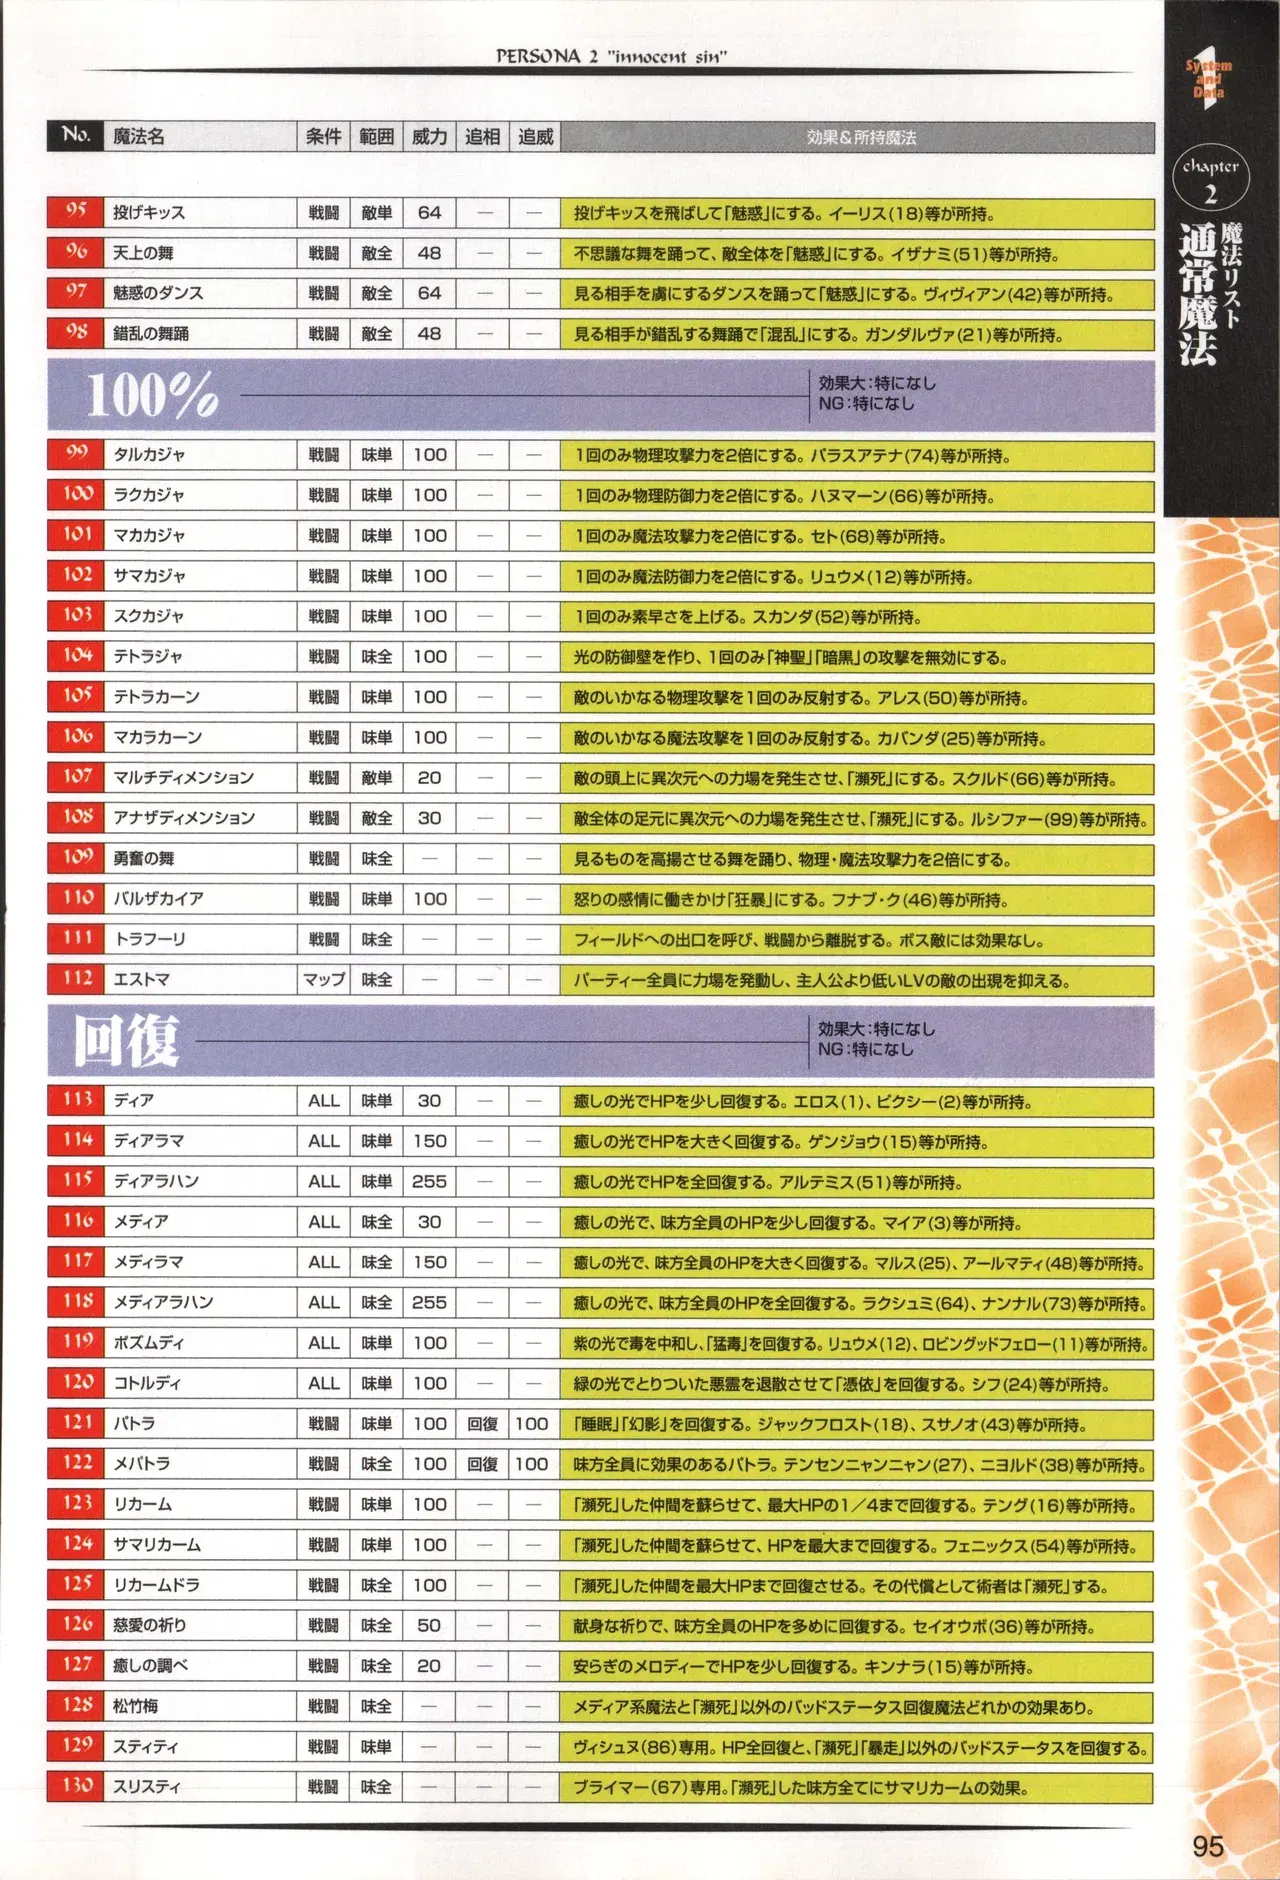Click the 魔法名 column header

(x=139, y=136)
